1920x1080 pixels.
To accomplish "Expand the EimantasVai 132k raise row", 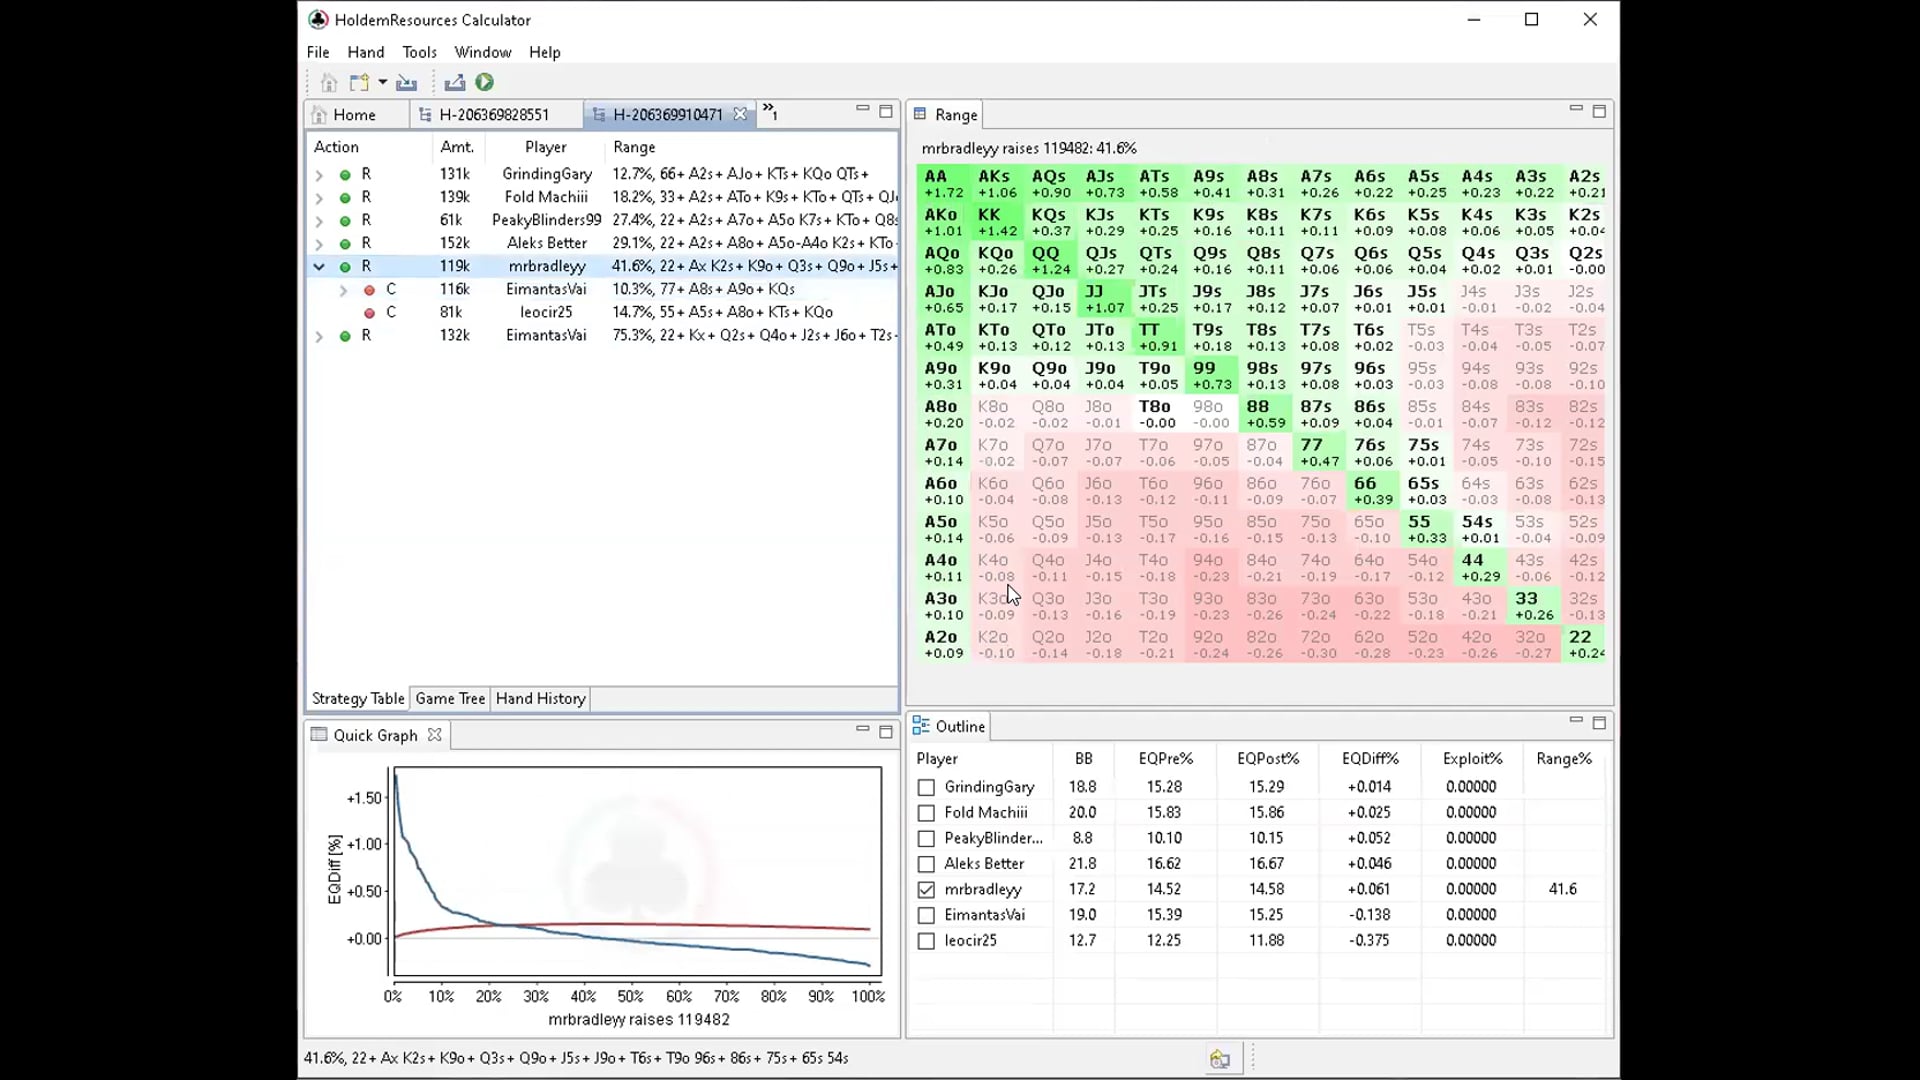I will [x=319, y=336].
